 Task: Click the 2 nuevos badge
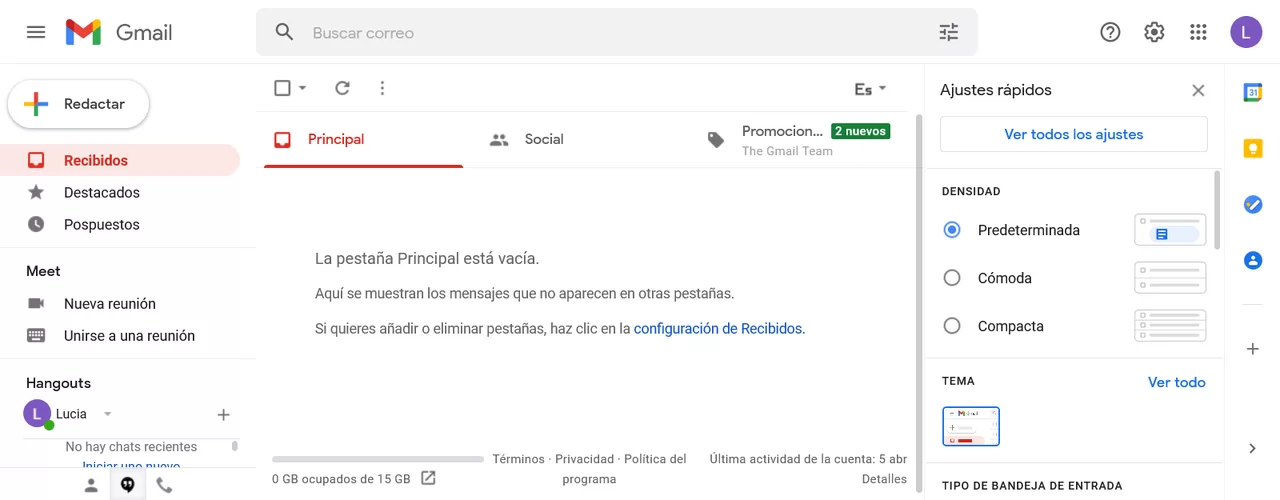pyautogui.click(x=861, y=131)
